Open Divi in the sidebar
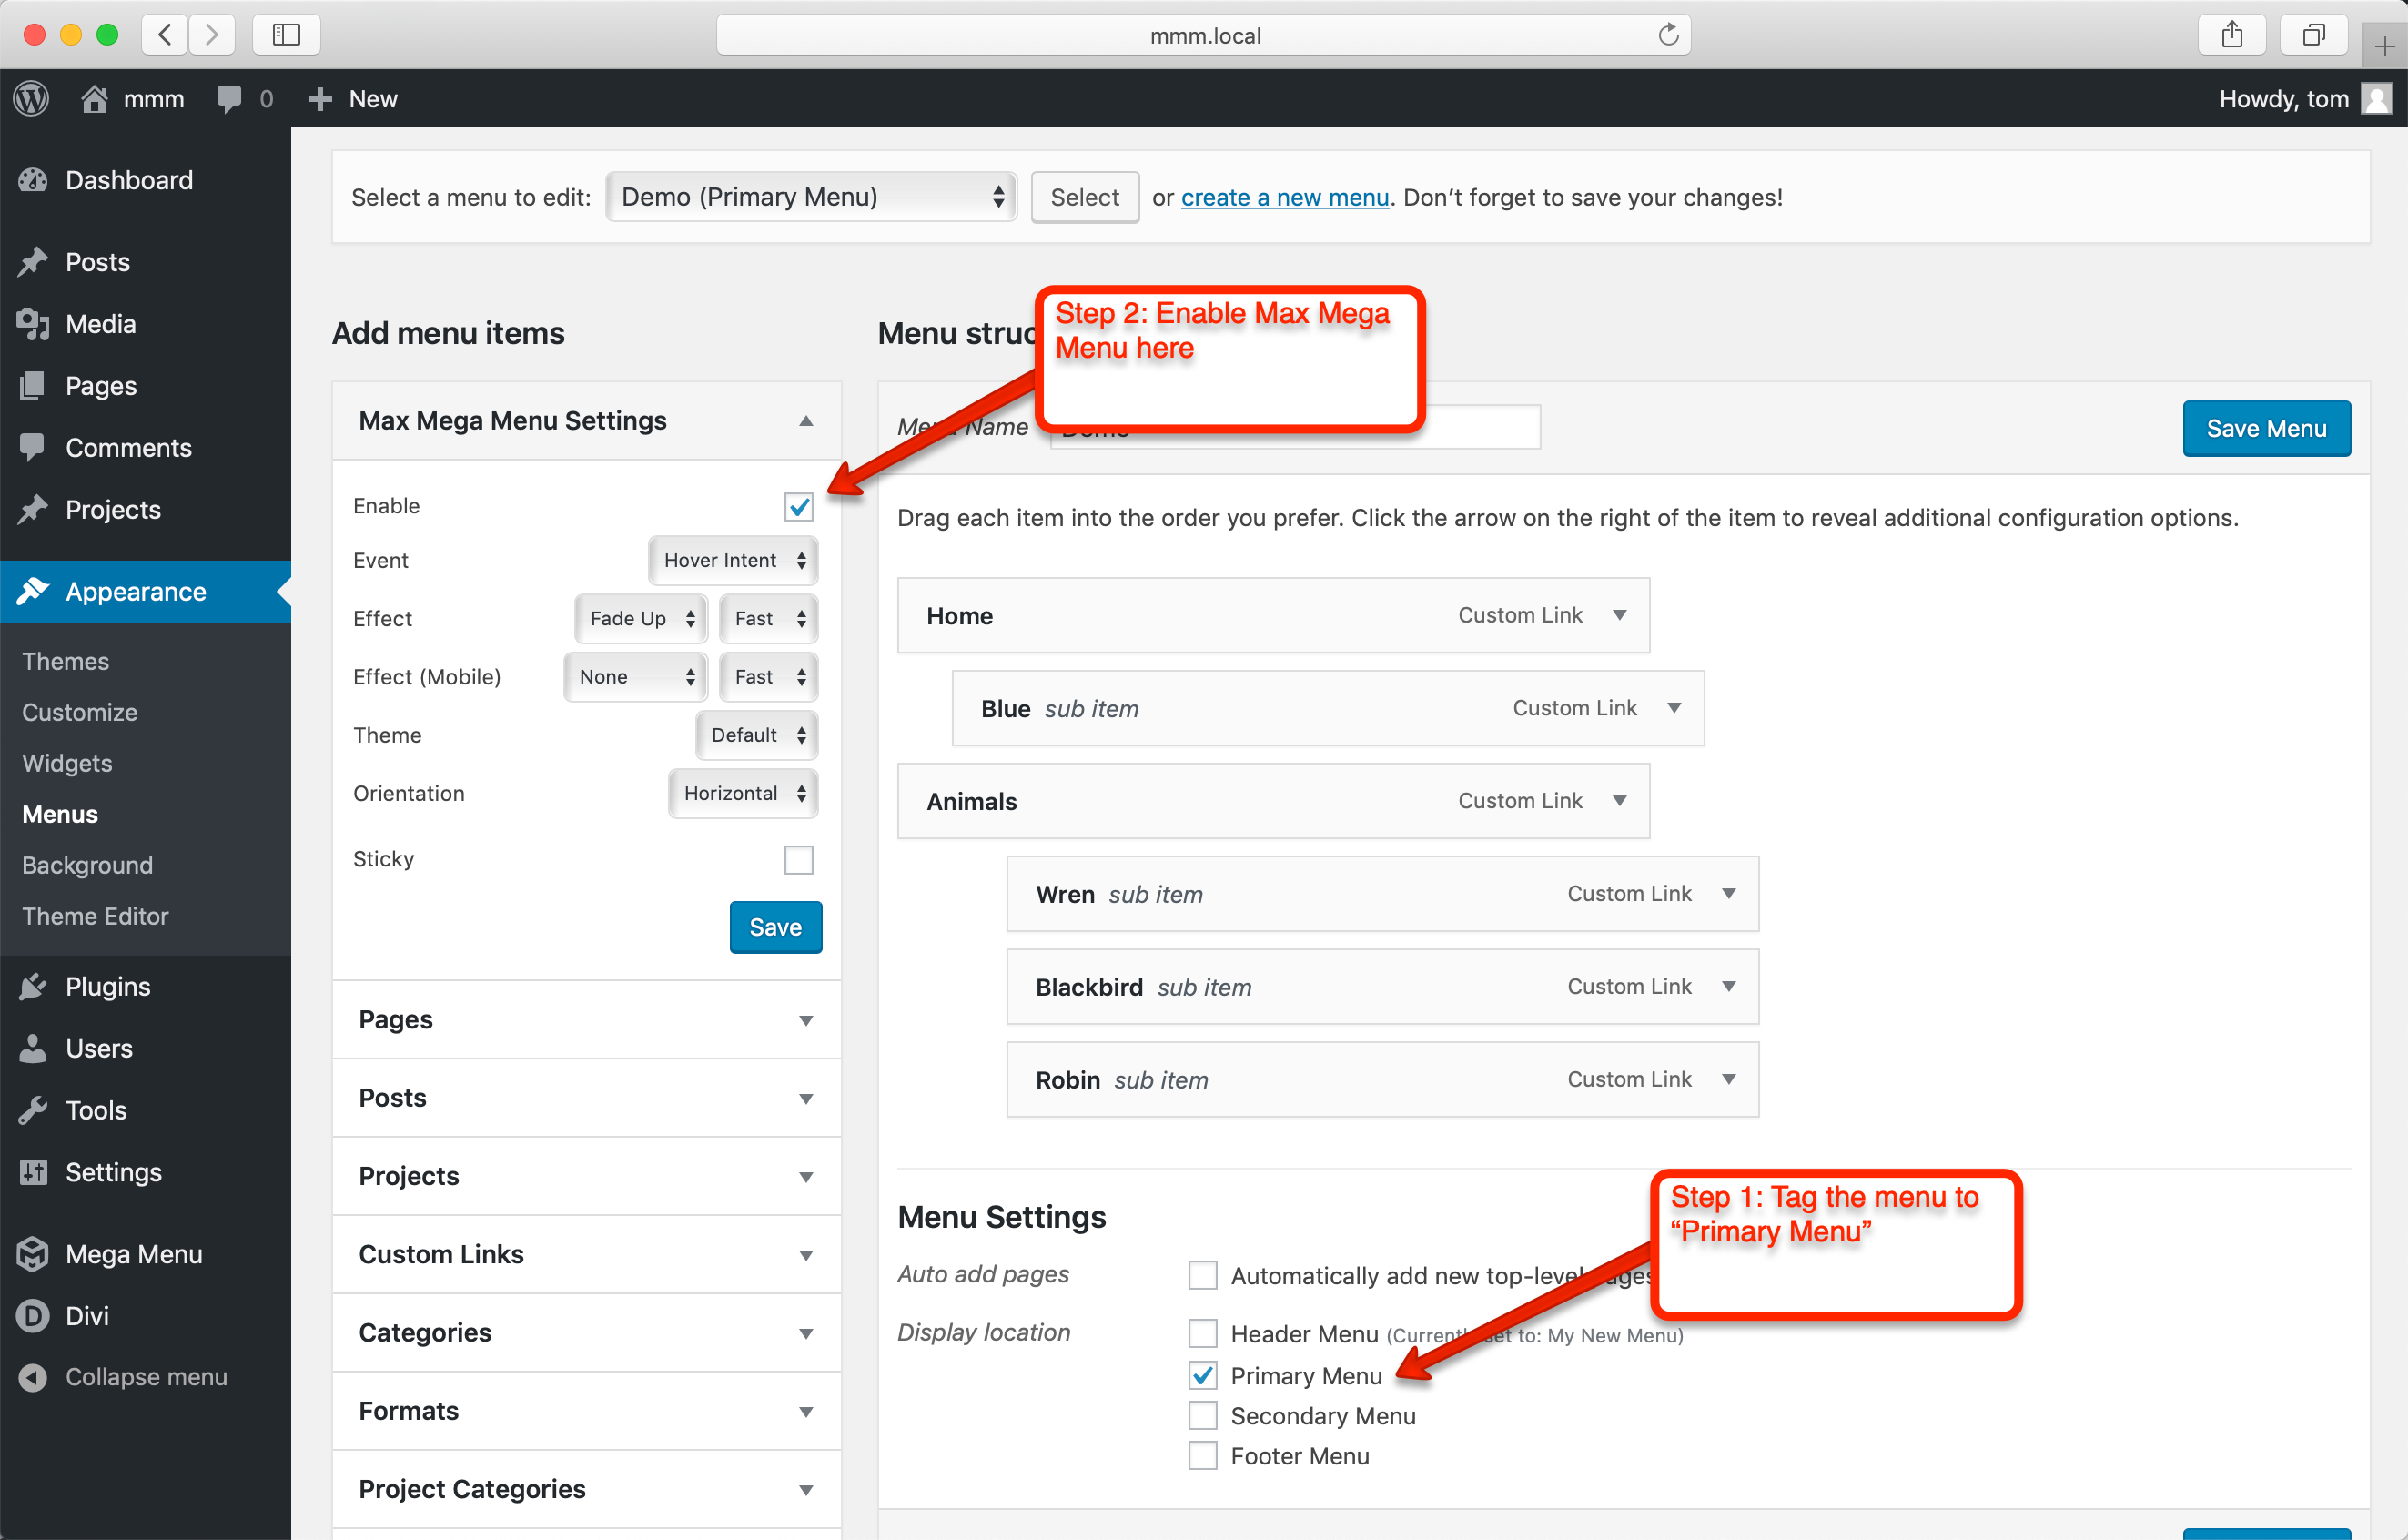Image resolution: width=2408 pixels, height=1540 pixels. click(x=87, y=1316)
